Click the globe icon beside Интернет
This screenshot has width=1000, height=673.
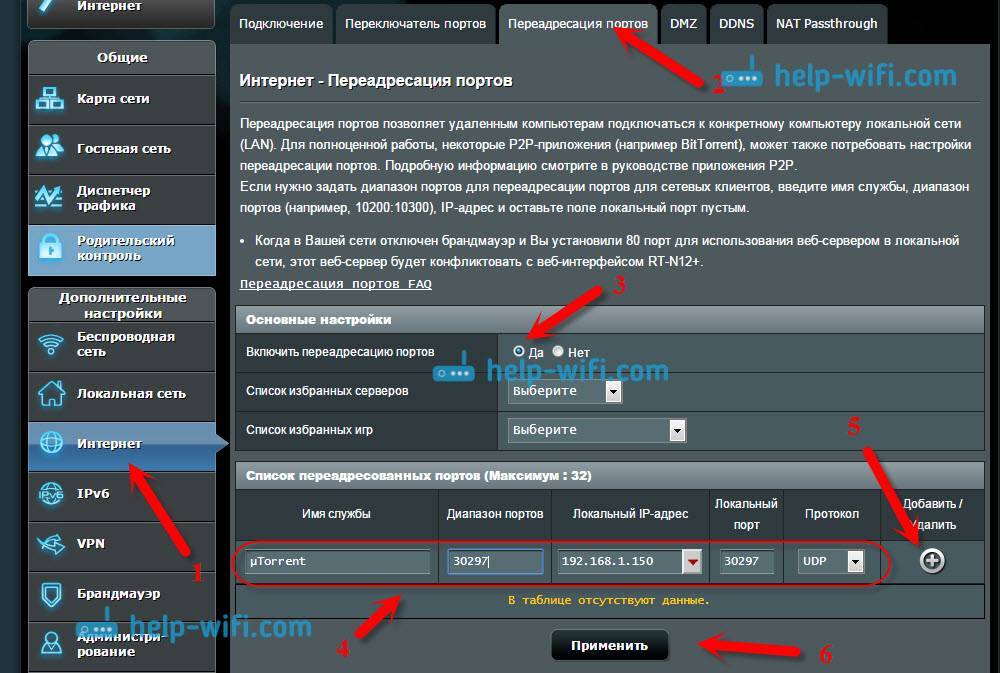pos(51,442)
